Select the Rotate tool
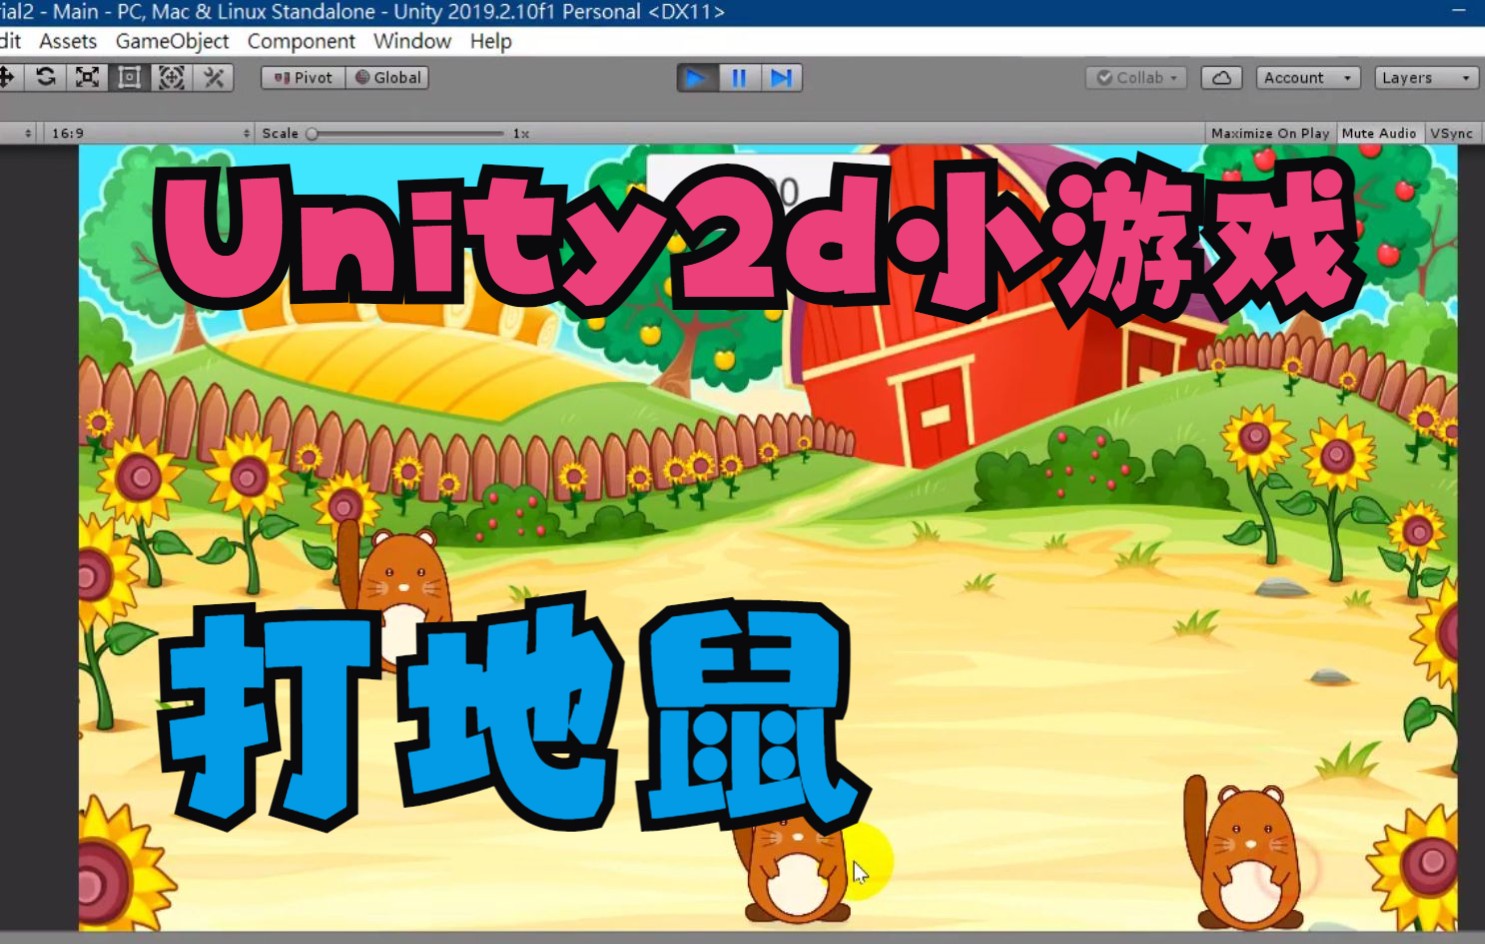 click(x=47, y=77)
